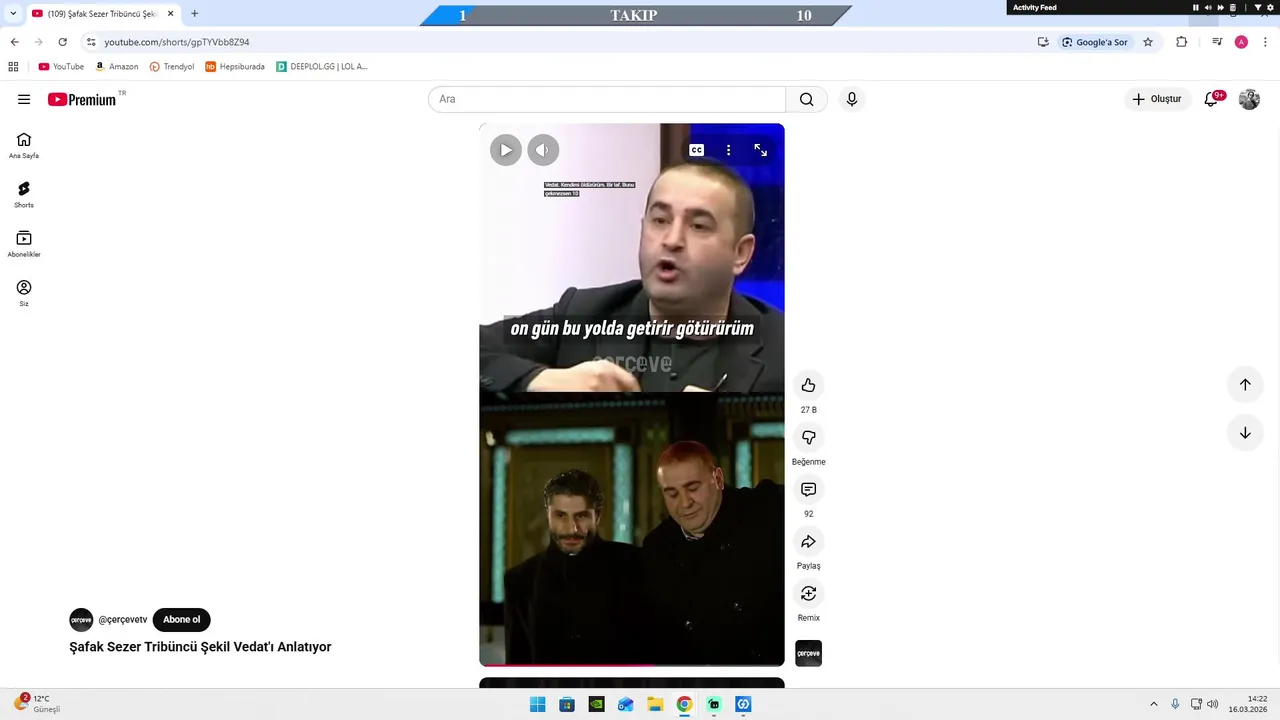The width and height of the screenshot is (1280, 720).
Task: Reload the page
Action: [x=62, y=42]
